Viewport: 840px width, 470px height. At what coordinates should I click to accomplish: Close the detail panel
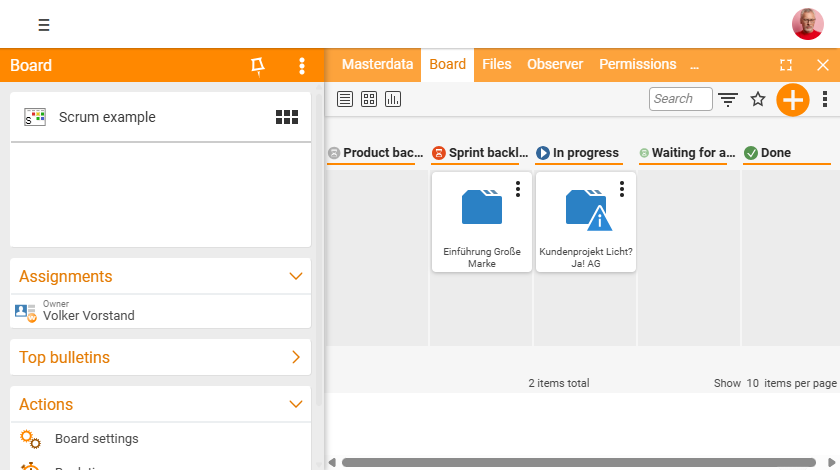pos(823,65)
